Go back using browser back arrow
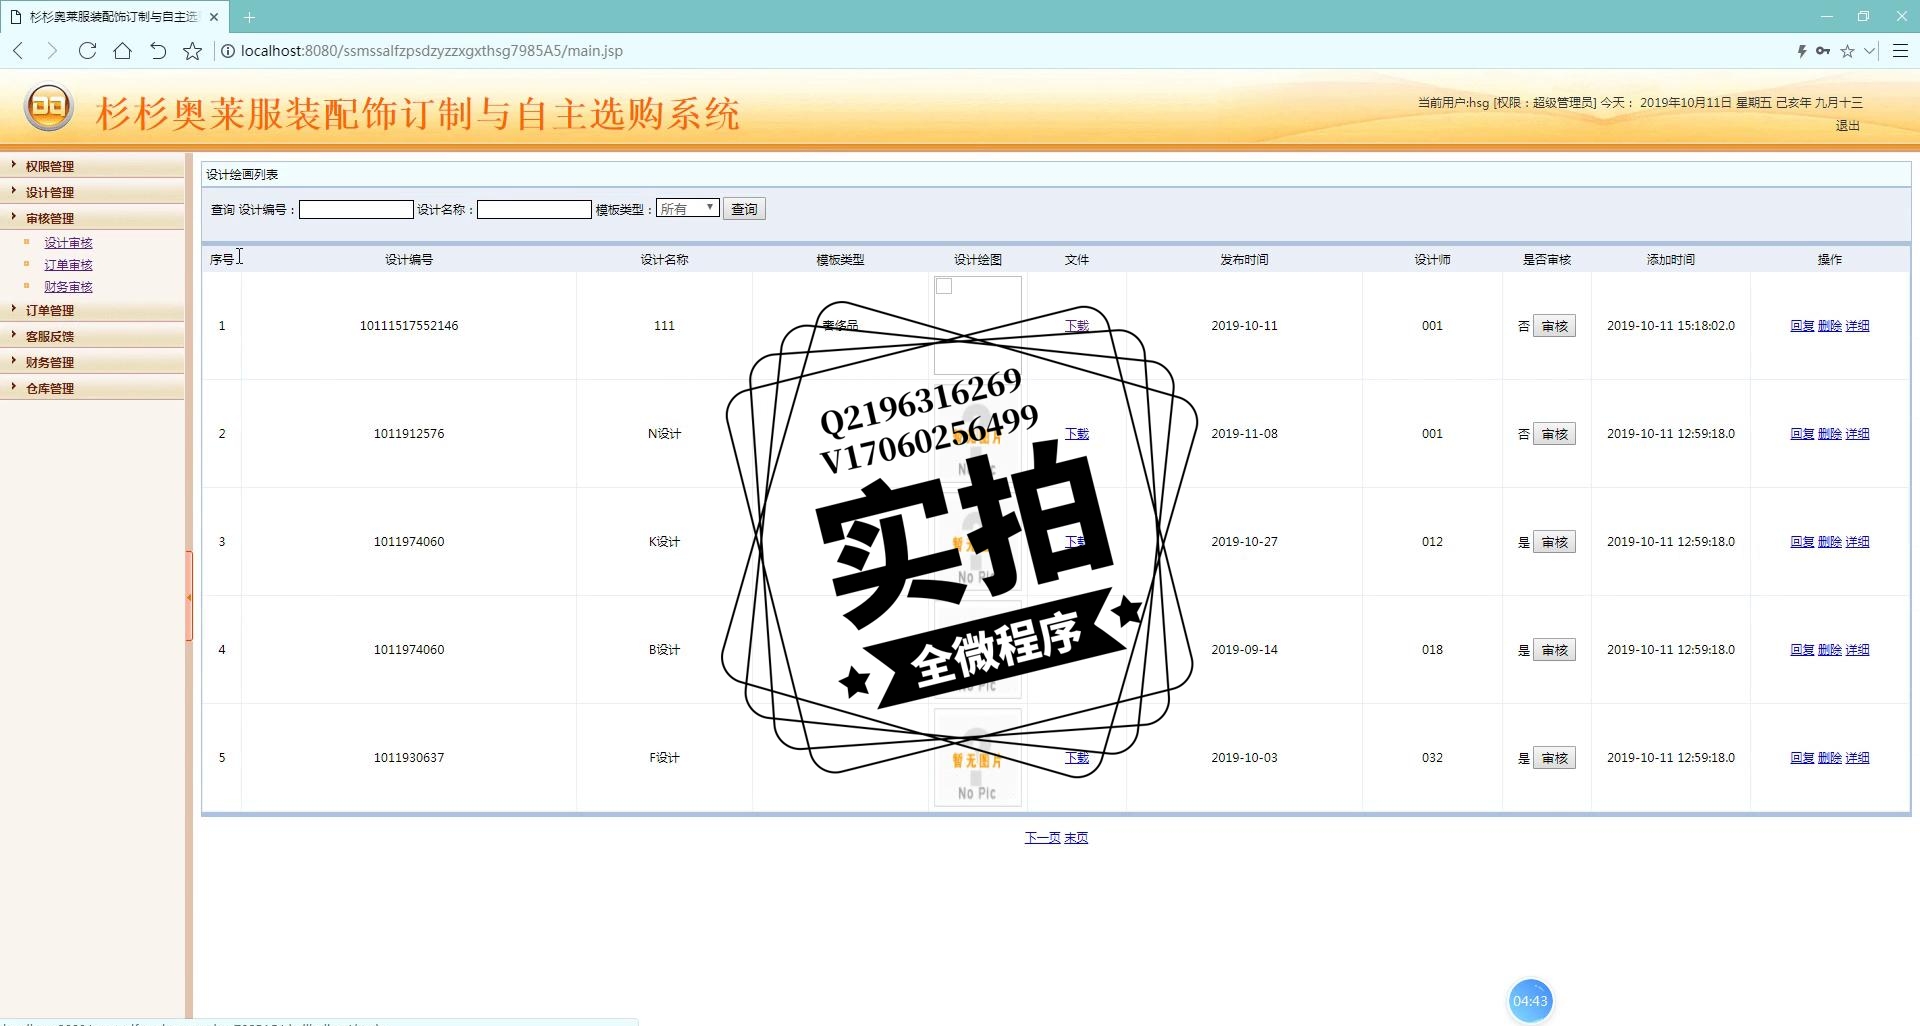 (x=18, y=51)
